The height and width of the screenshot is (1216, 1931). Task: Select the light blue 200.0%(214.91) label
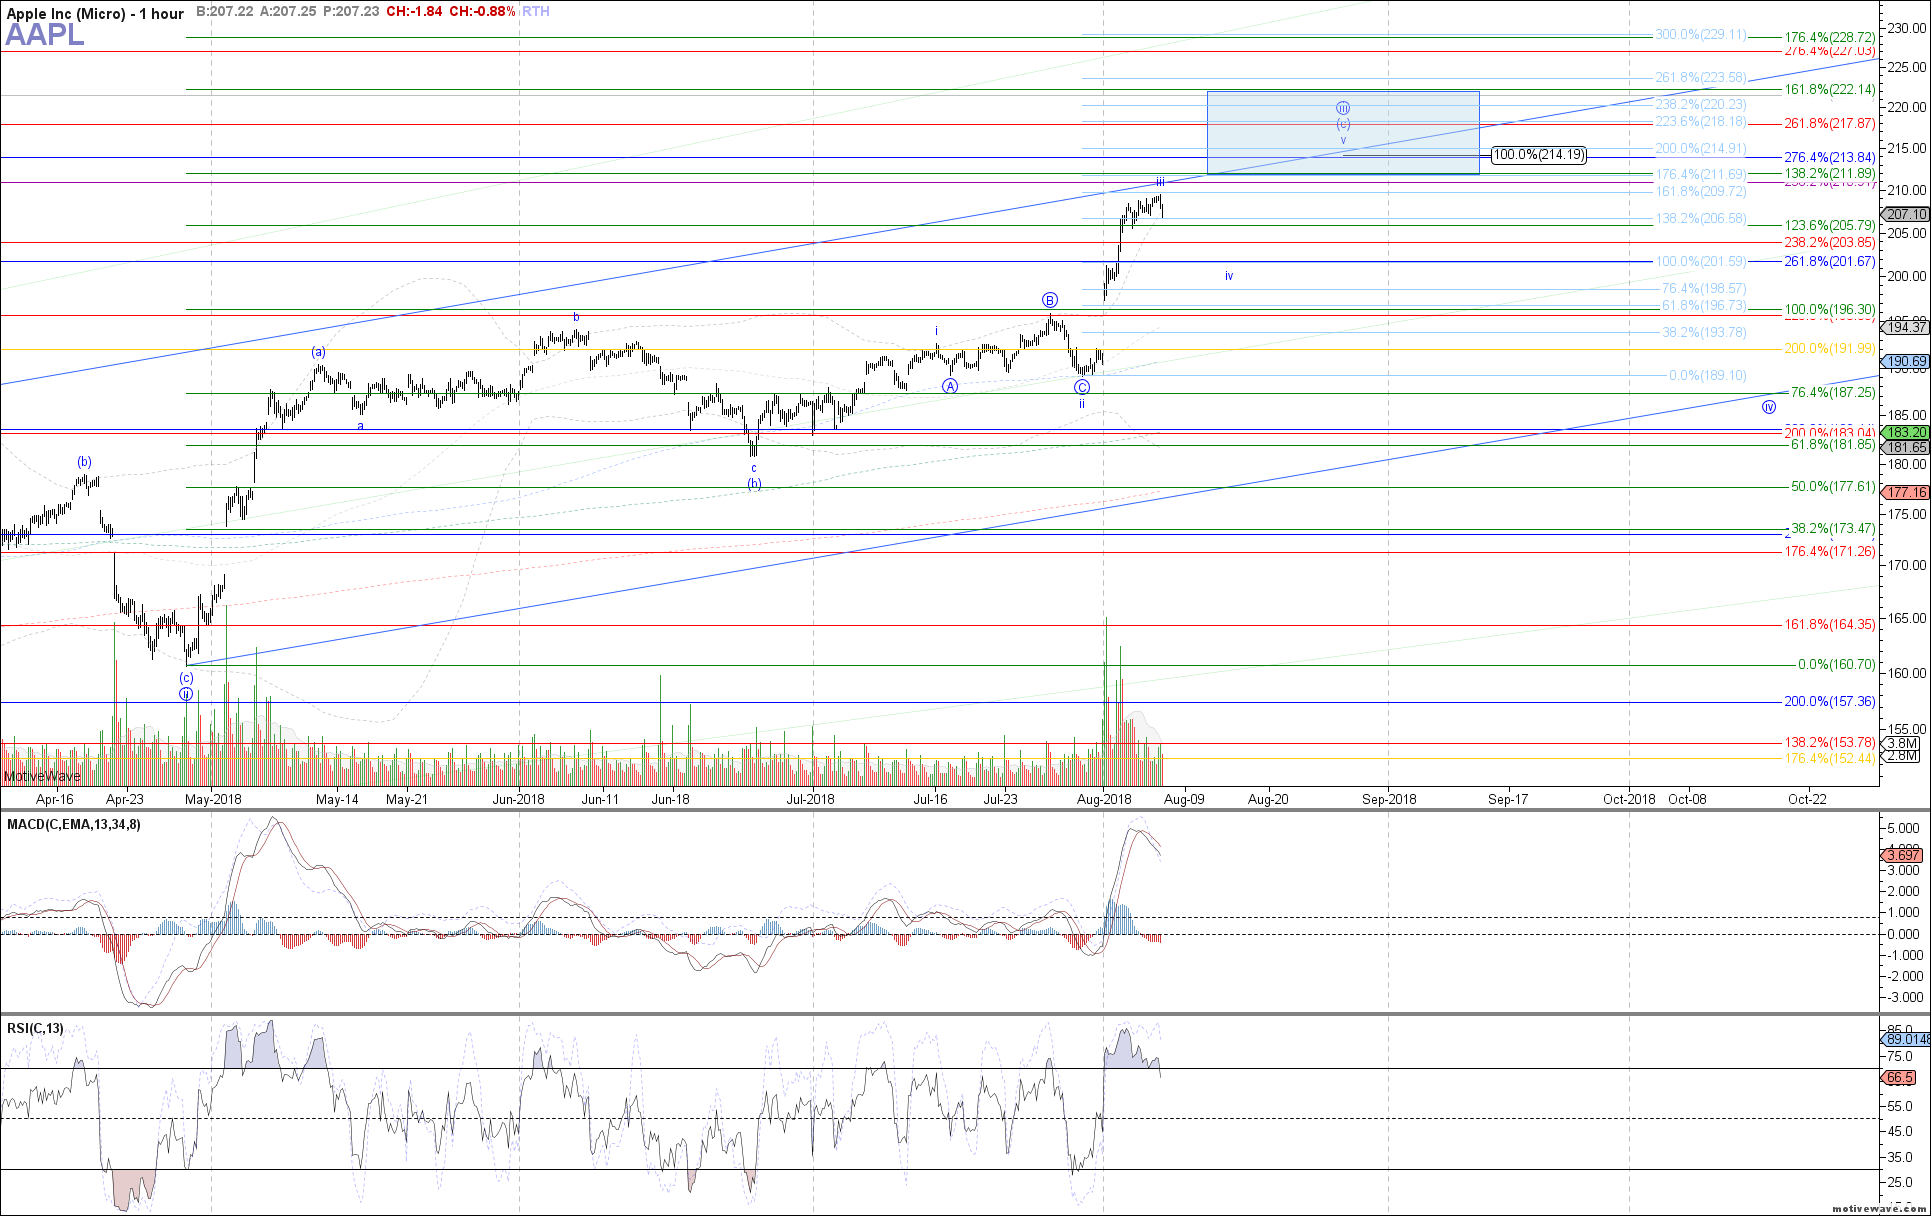click(1701, 149)
